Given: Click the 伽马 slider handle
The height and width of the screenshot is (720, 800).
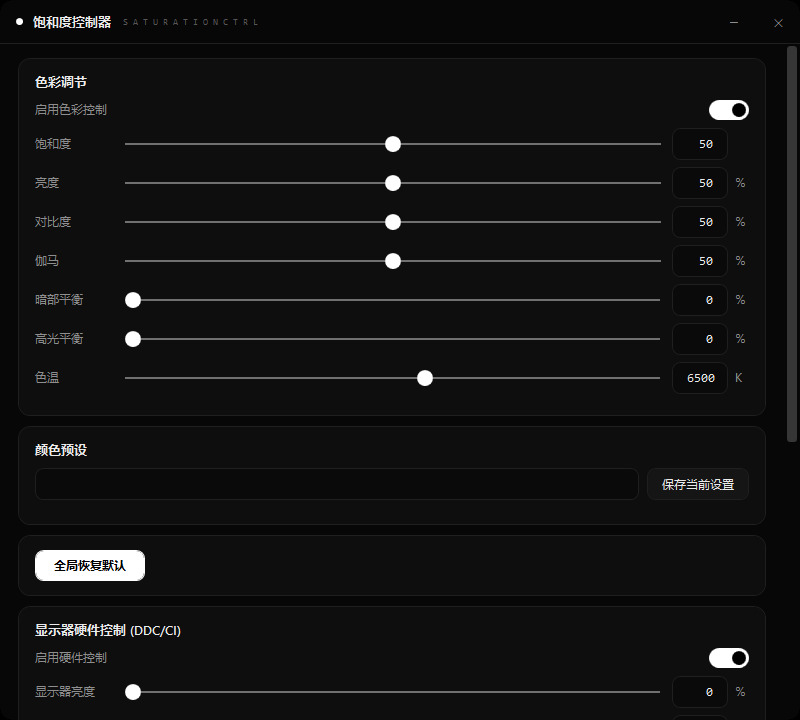Looking at the screenshot, I should (393, 261).
